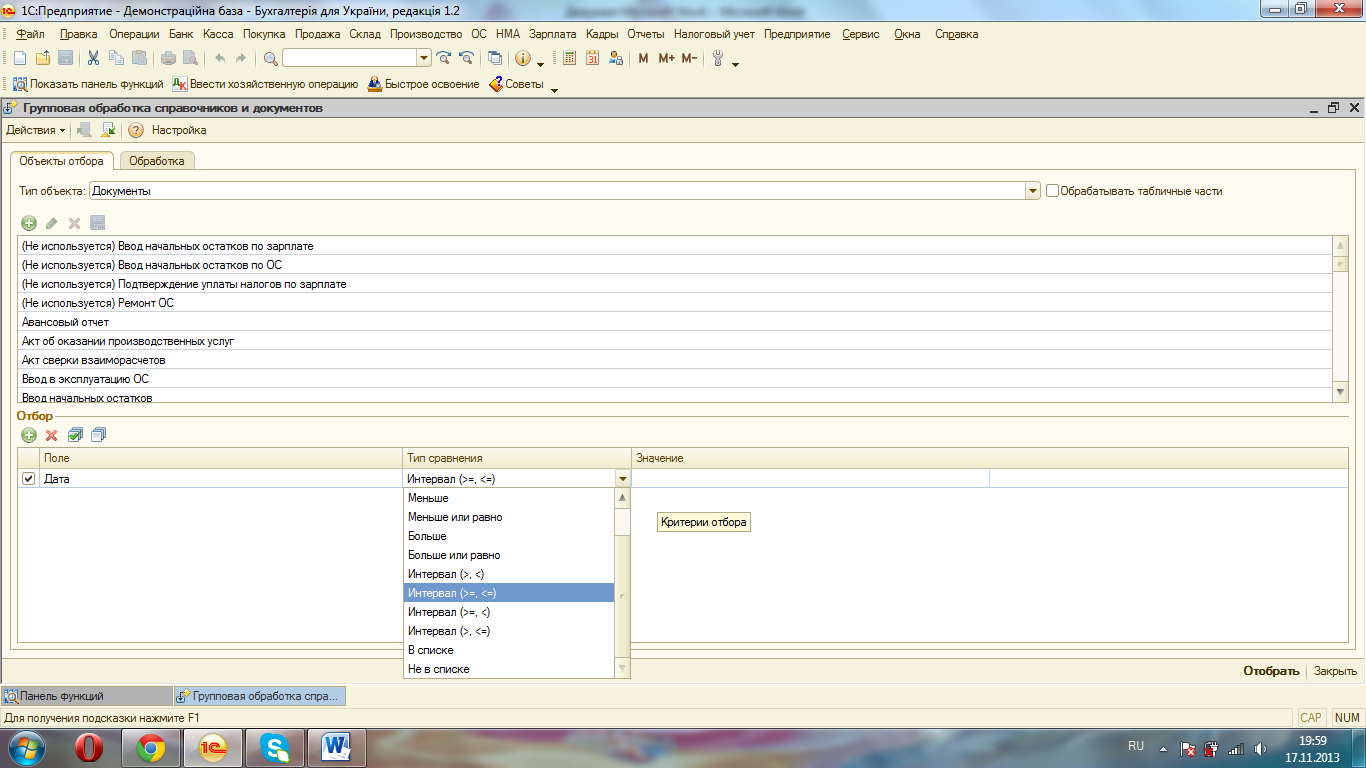Open the Операции menu
Viewport: 1366px width, 768px height.
(x=134, y=34)
